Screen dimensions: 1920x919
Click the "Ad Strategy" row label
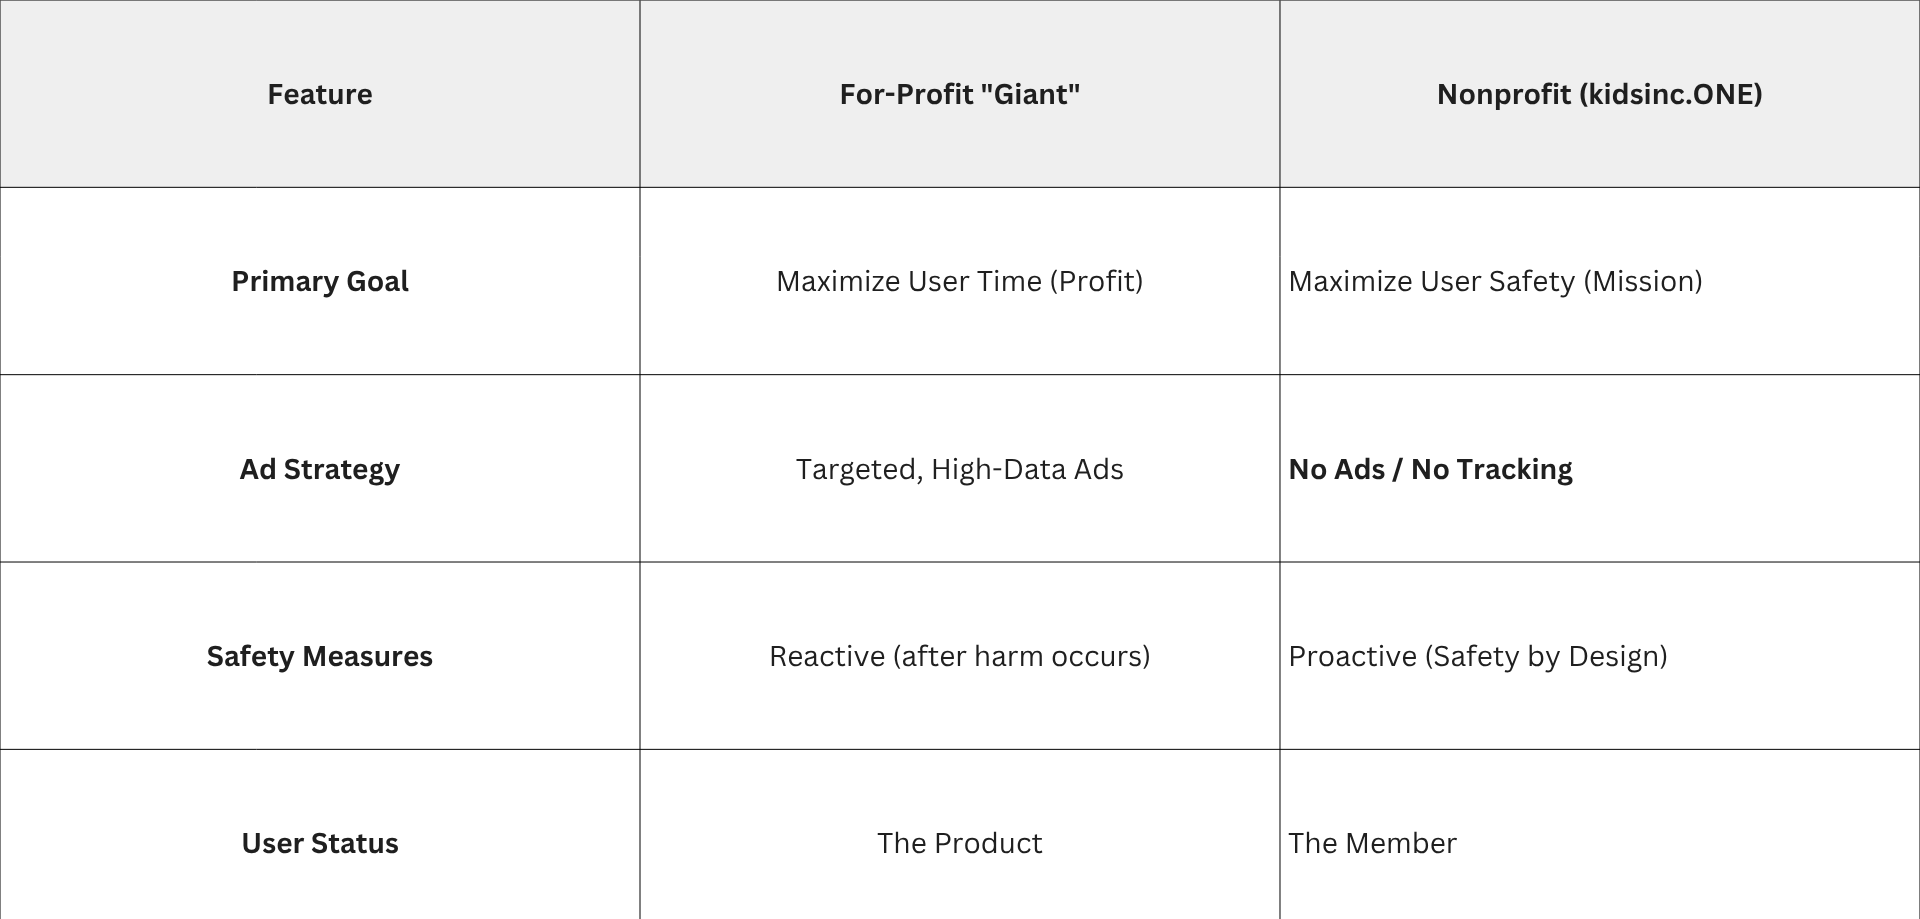[320, 469]
